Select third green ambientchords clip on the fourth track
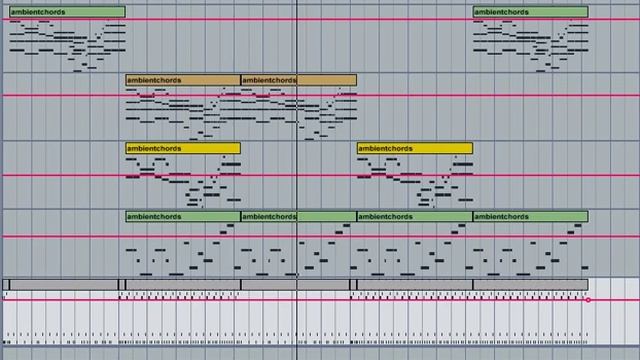640x360 pixels. pos(415,216)
